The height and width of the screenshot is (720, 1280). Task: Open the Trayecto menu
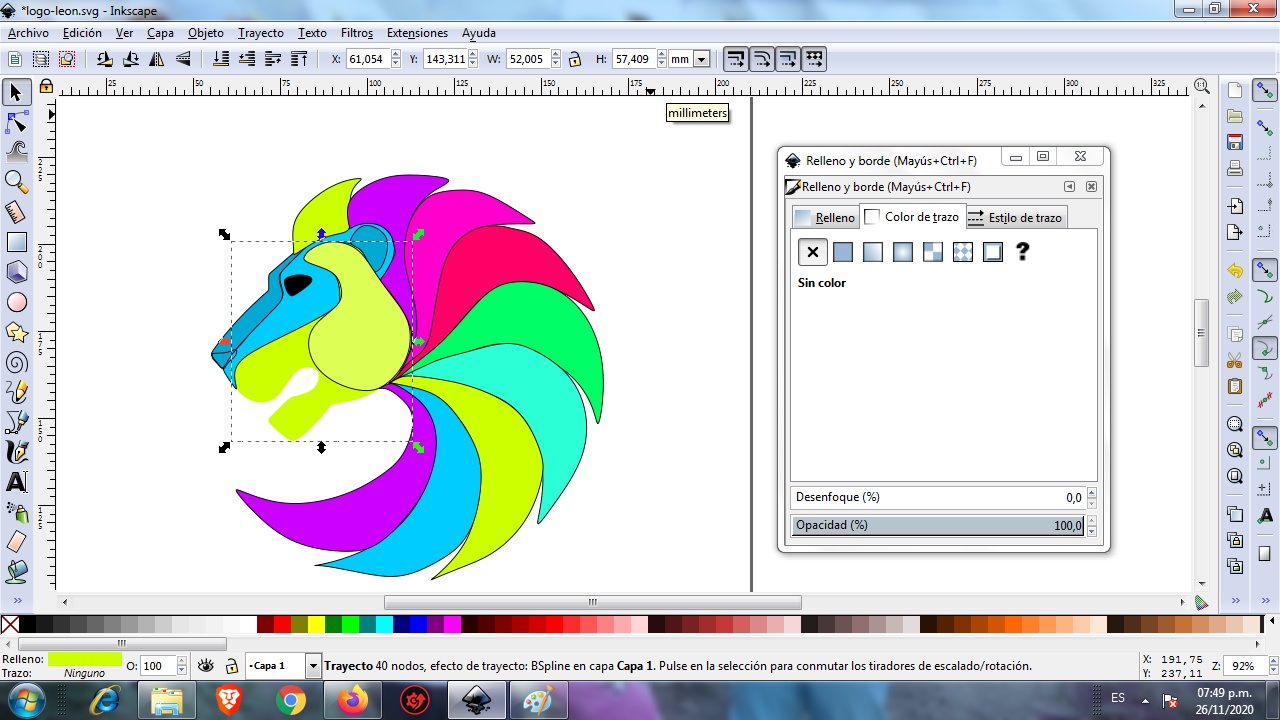click(x=261, y=33)
